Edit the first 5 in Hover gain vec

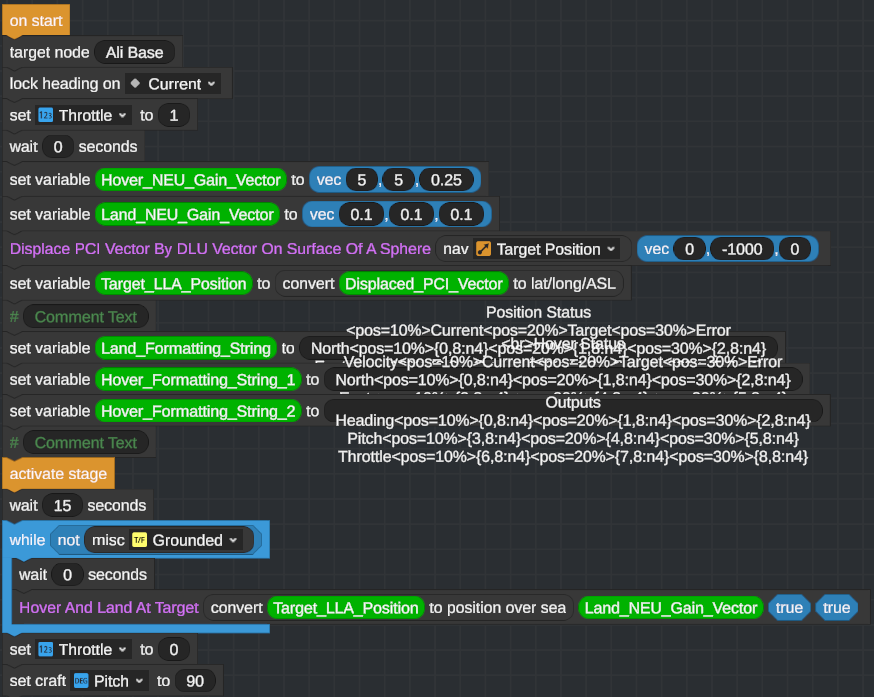pyautogui.click(x=361, y=180)
